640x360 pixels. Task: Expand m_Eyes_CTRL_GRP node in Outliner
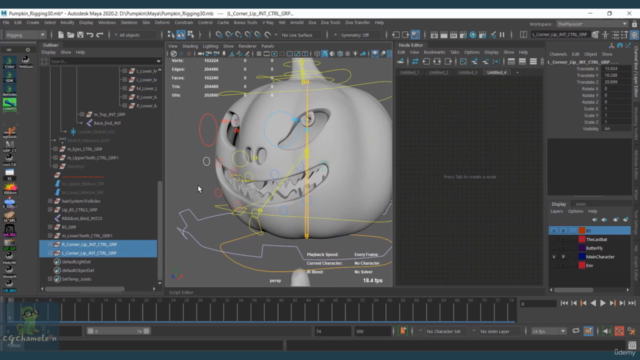point(55,149)
